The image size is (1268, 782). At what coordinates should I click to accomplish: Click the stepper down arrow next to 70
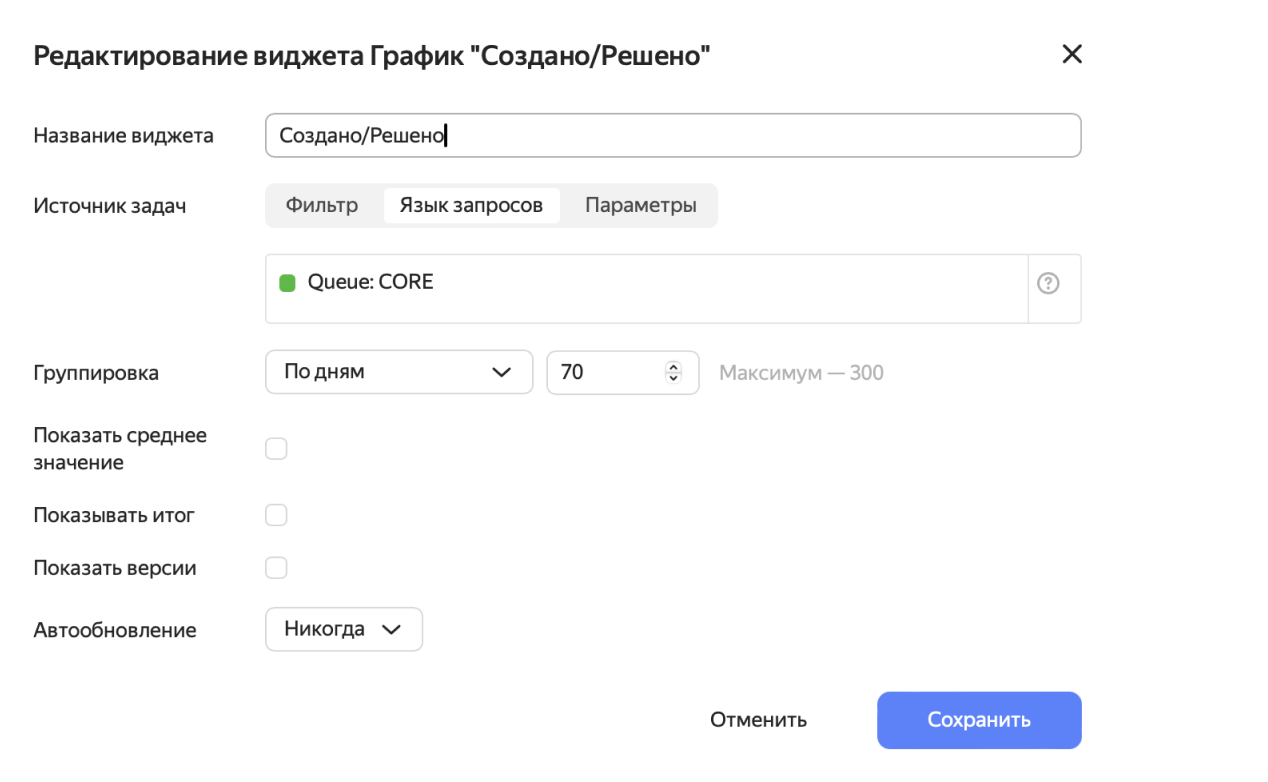click(672, 378)
